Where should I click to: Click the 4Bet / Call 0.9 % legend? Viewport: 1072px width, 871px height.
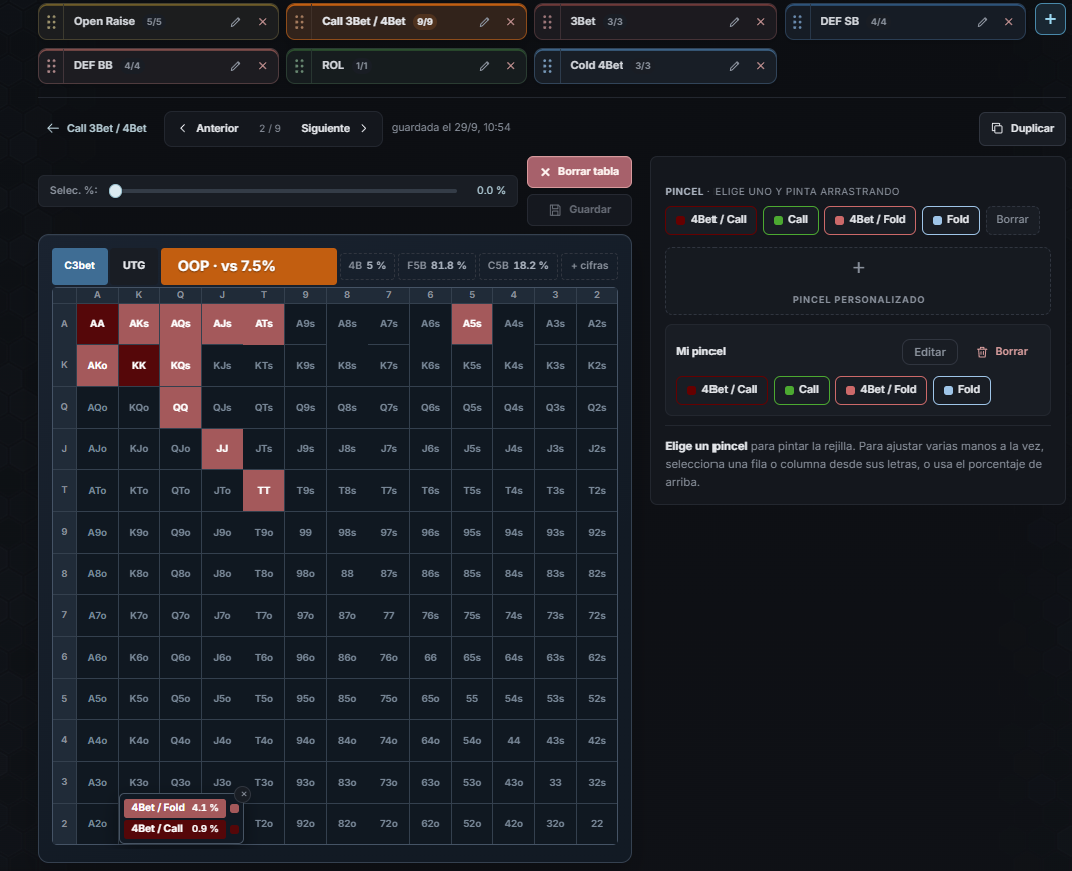point(175,829)
